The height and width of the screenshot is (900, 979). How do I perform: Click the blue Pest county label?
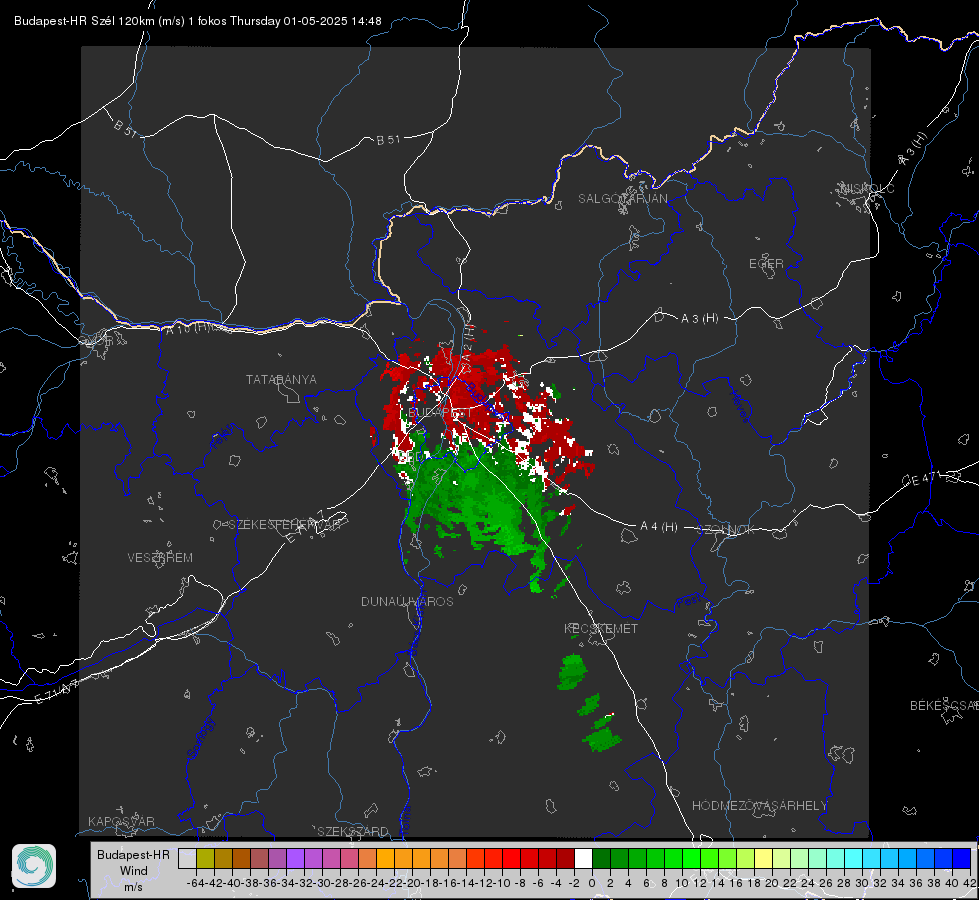(x=689, y=601)
